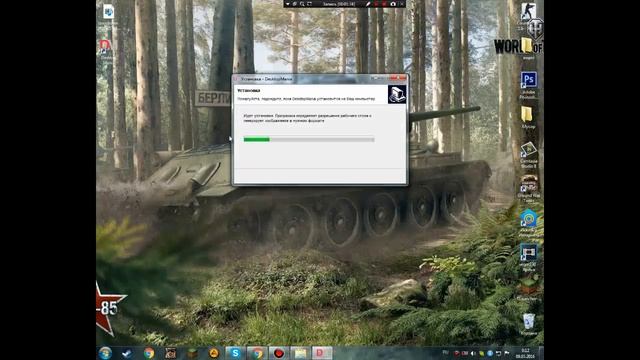Click the show desktop strip at taskbar end
The width and height of the screenshot is (640, 360).
[541, 353]
